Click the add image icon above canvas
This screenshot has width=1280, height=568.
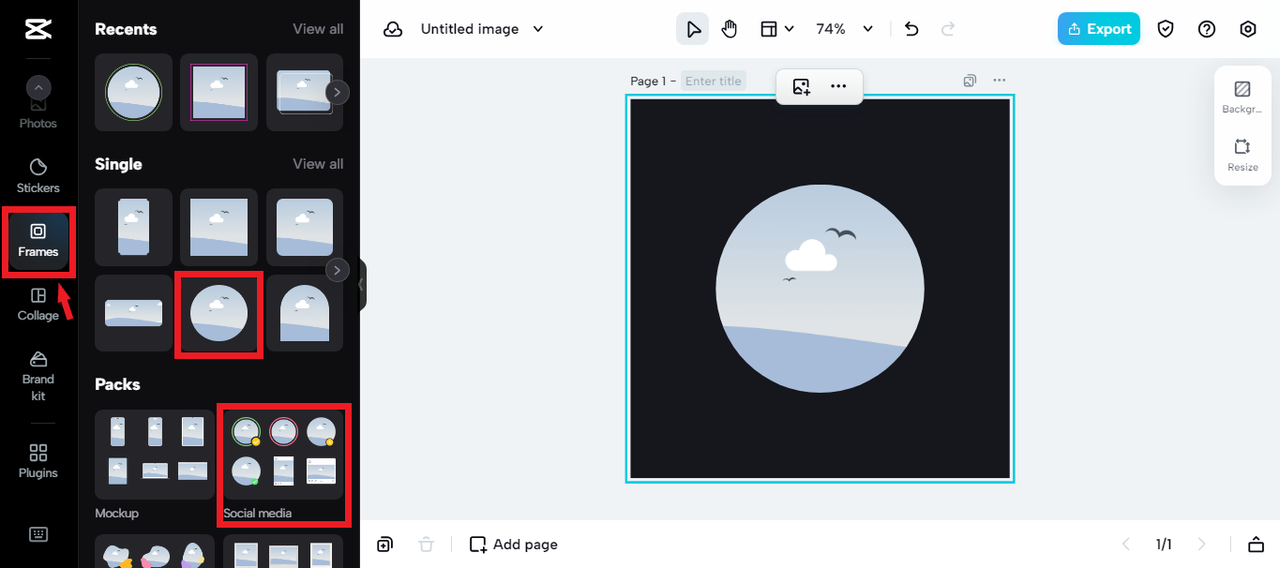pyautogui.click(x=801, y=87)
